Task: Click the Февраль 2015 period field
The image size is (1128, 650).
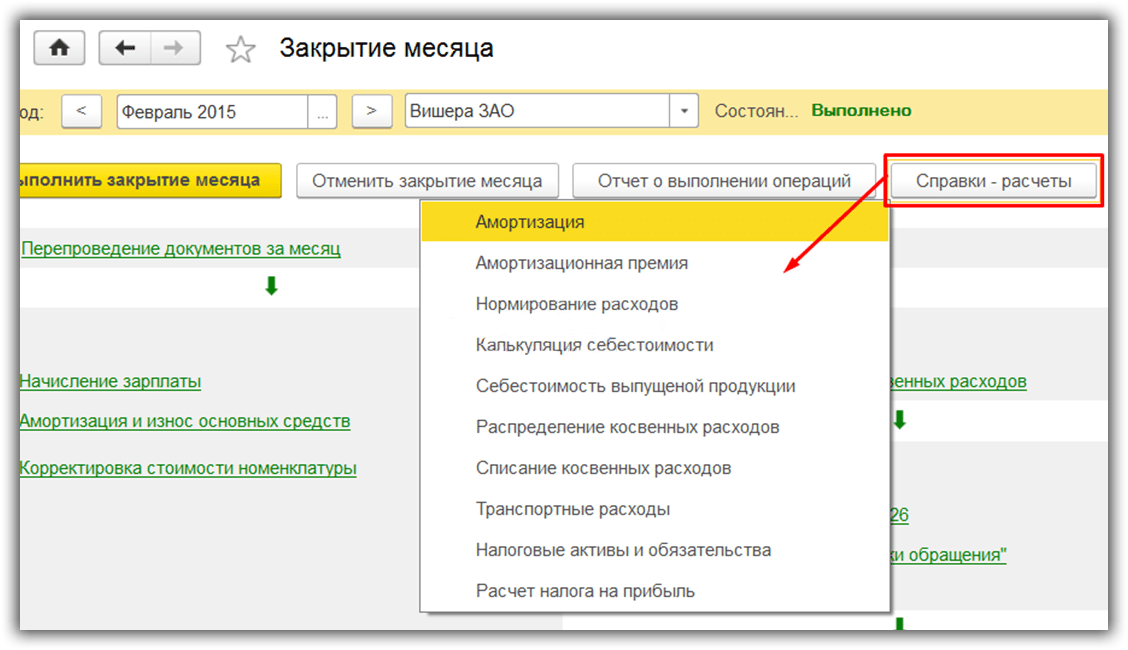Action: (212, 112)
